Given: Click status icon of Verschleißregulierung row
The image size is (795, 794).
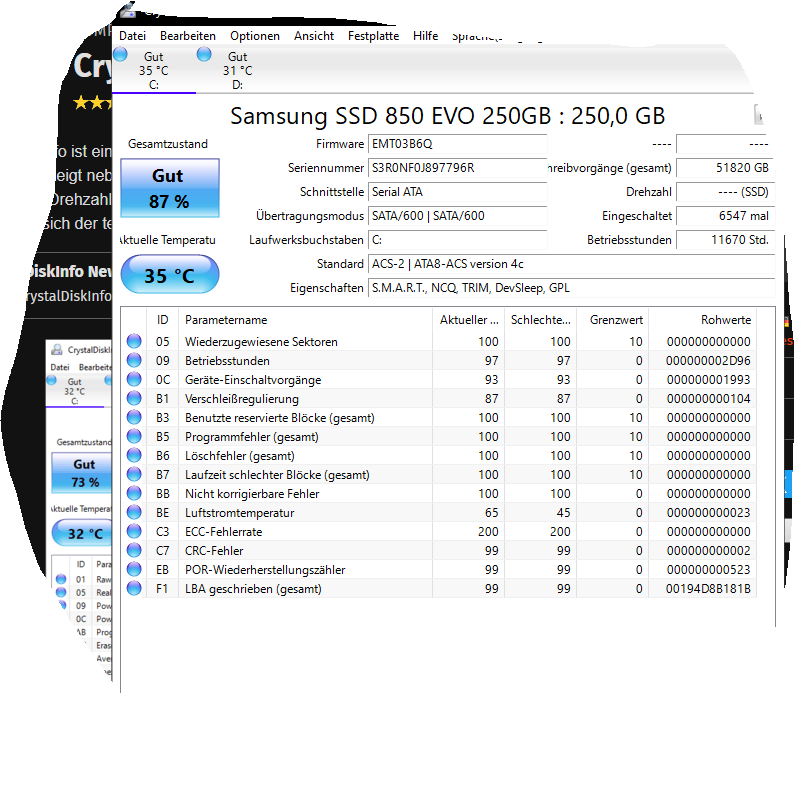Looking at the screenshot, I should (x=134, y=399).
